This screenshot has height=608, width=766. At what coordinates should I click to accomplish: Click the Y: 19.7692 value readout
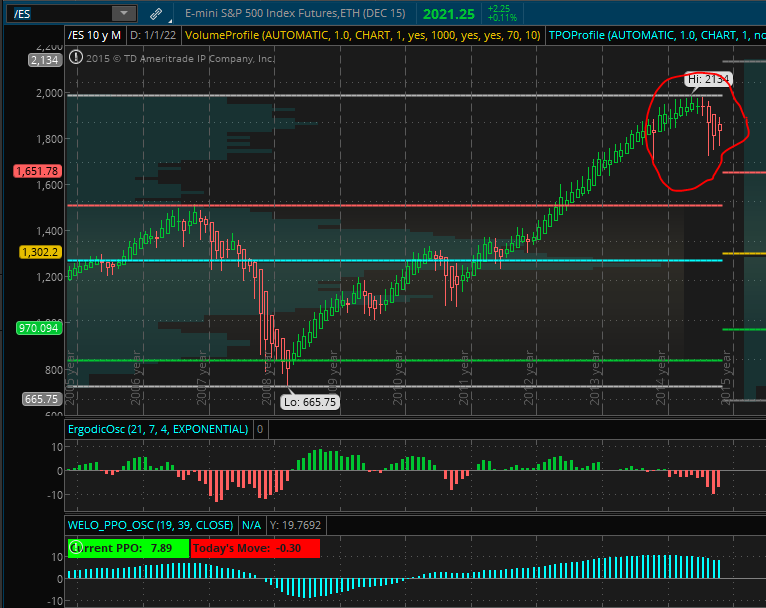[296, 525]
